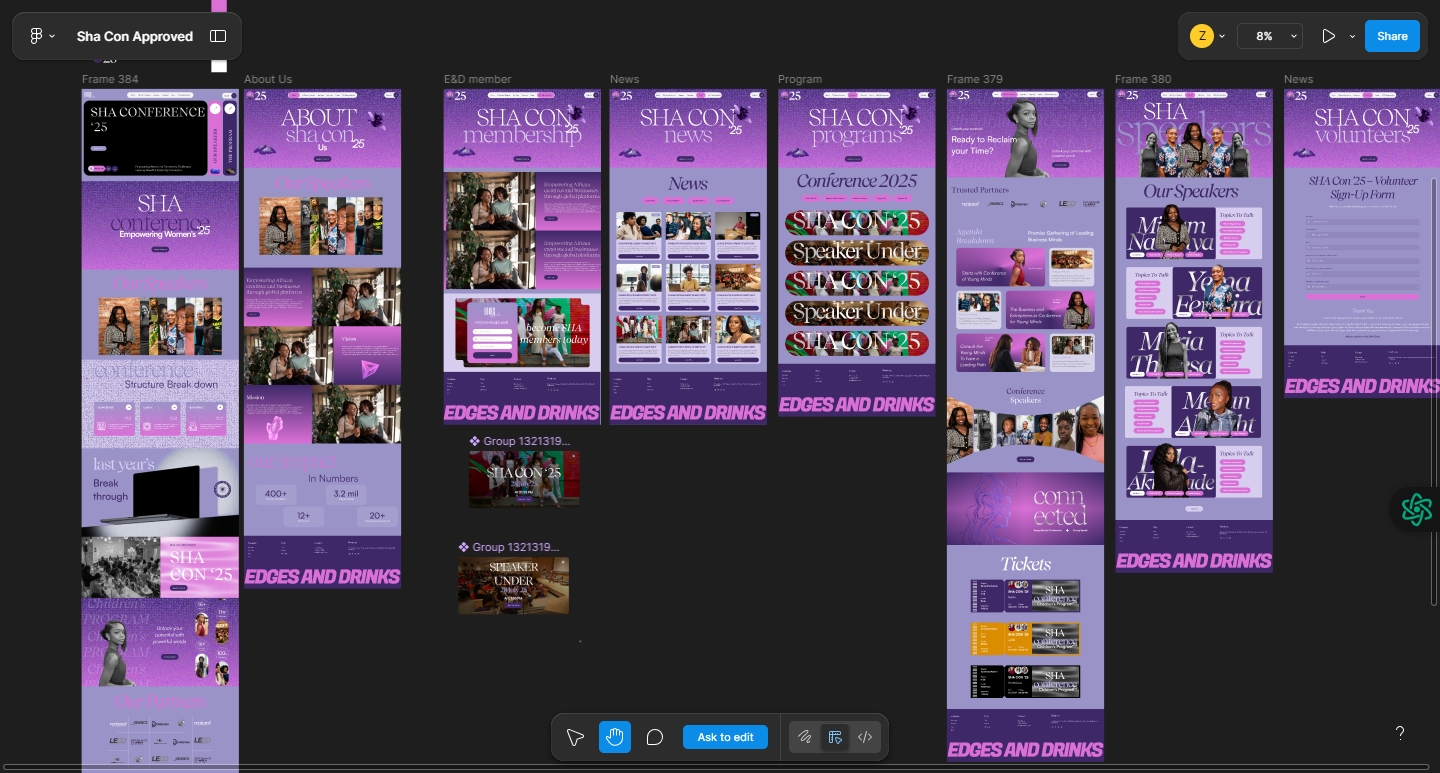Click the SPEAKER UNDER group thumbnail
Screen dimensions: 1440x773
pyautogui.click(x=513, y=585)
